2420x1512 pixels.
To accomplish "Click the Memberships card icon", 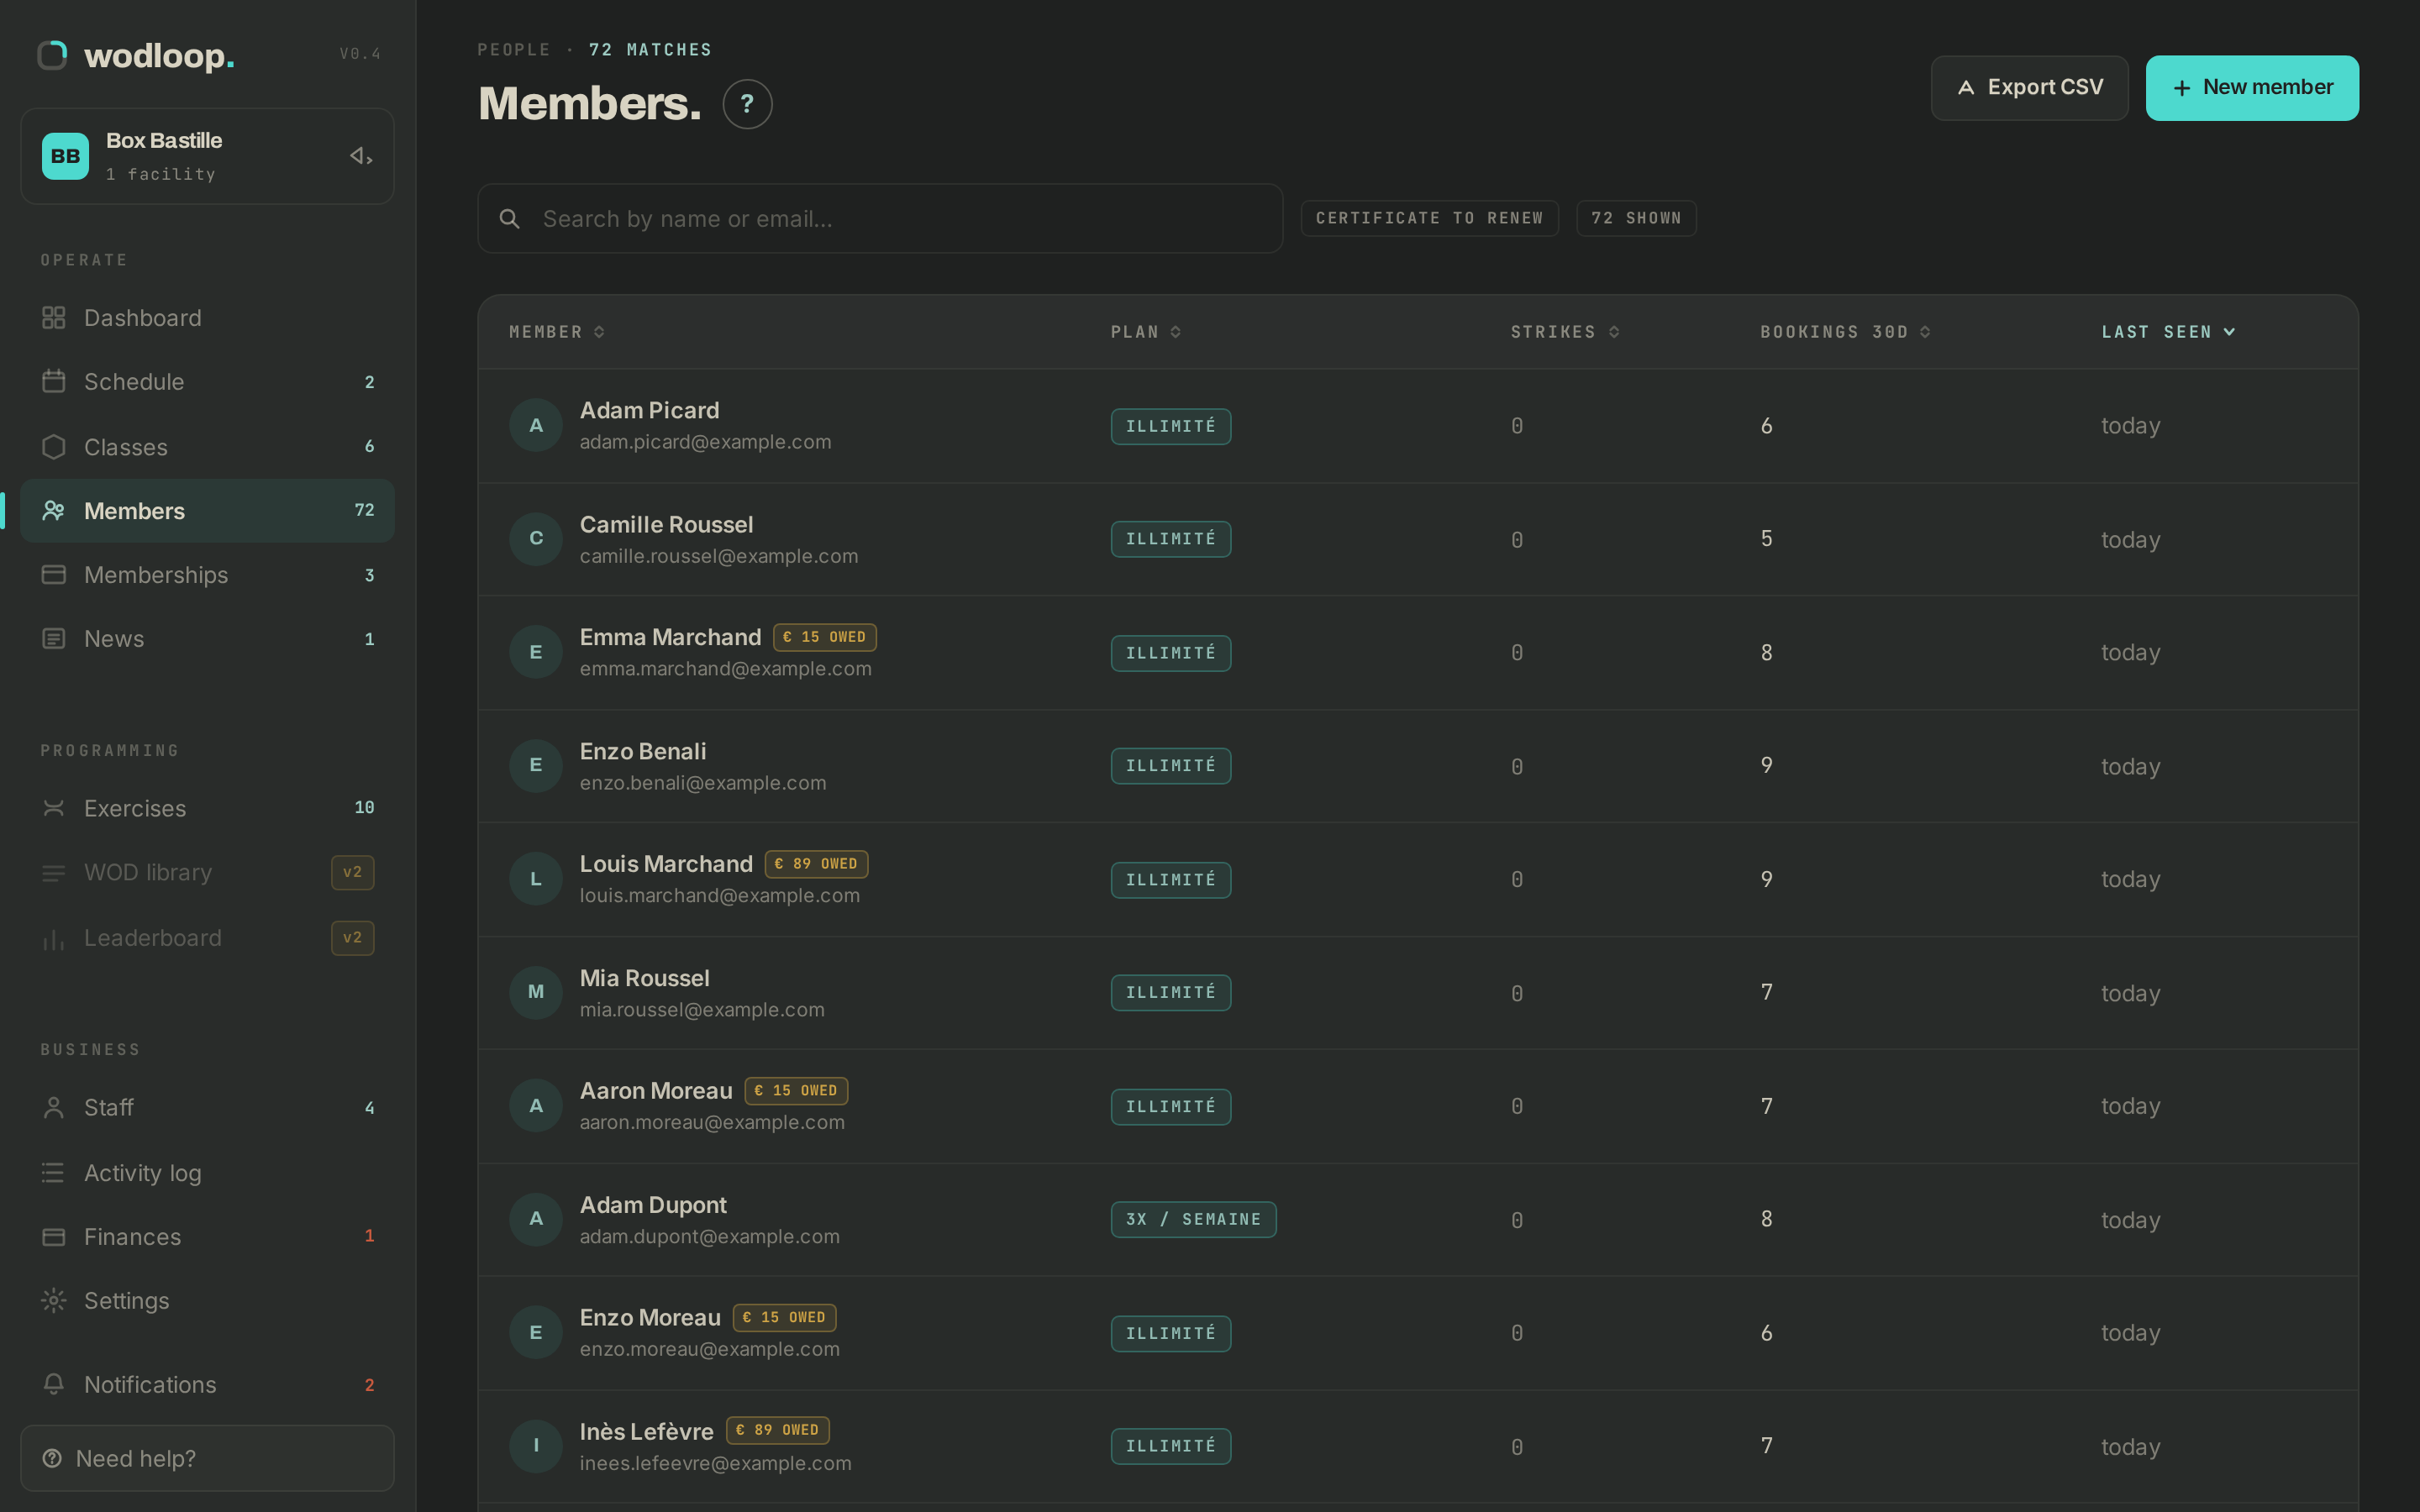I will 54,575.
